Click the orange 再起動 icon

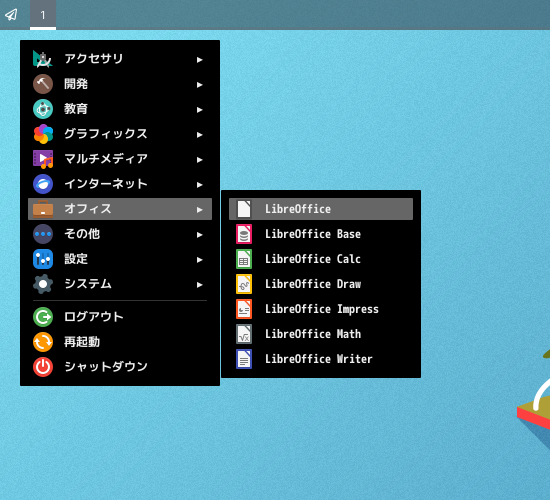point(43,342)
